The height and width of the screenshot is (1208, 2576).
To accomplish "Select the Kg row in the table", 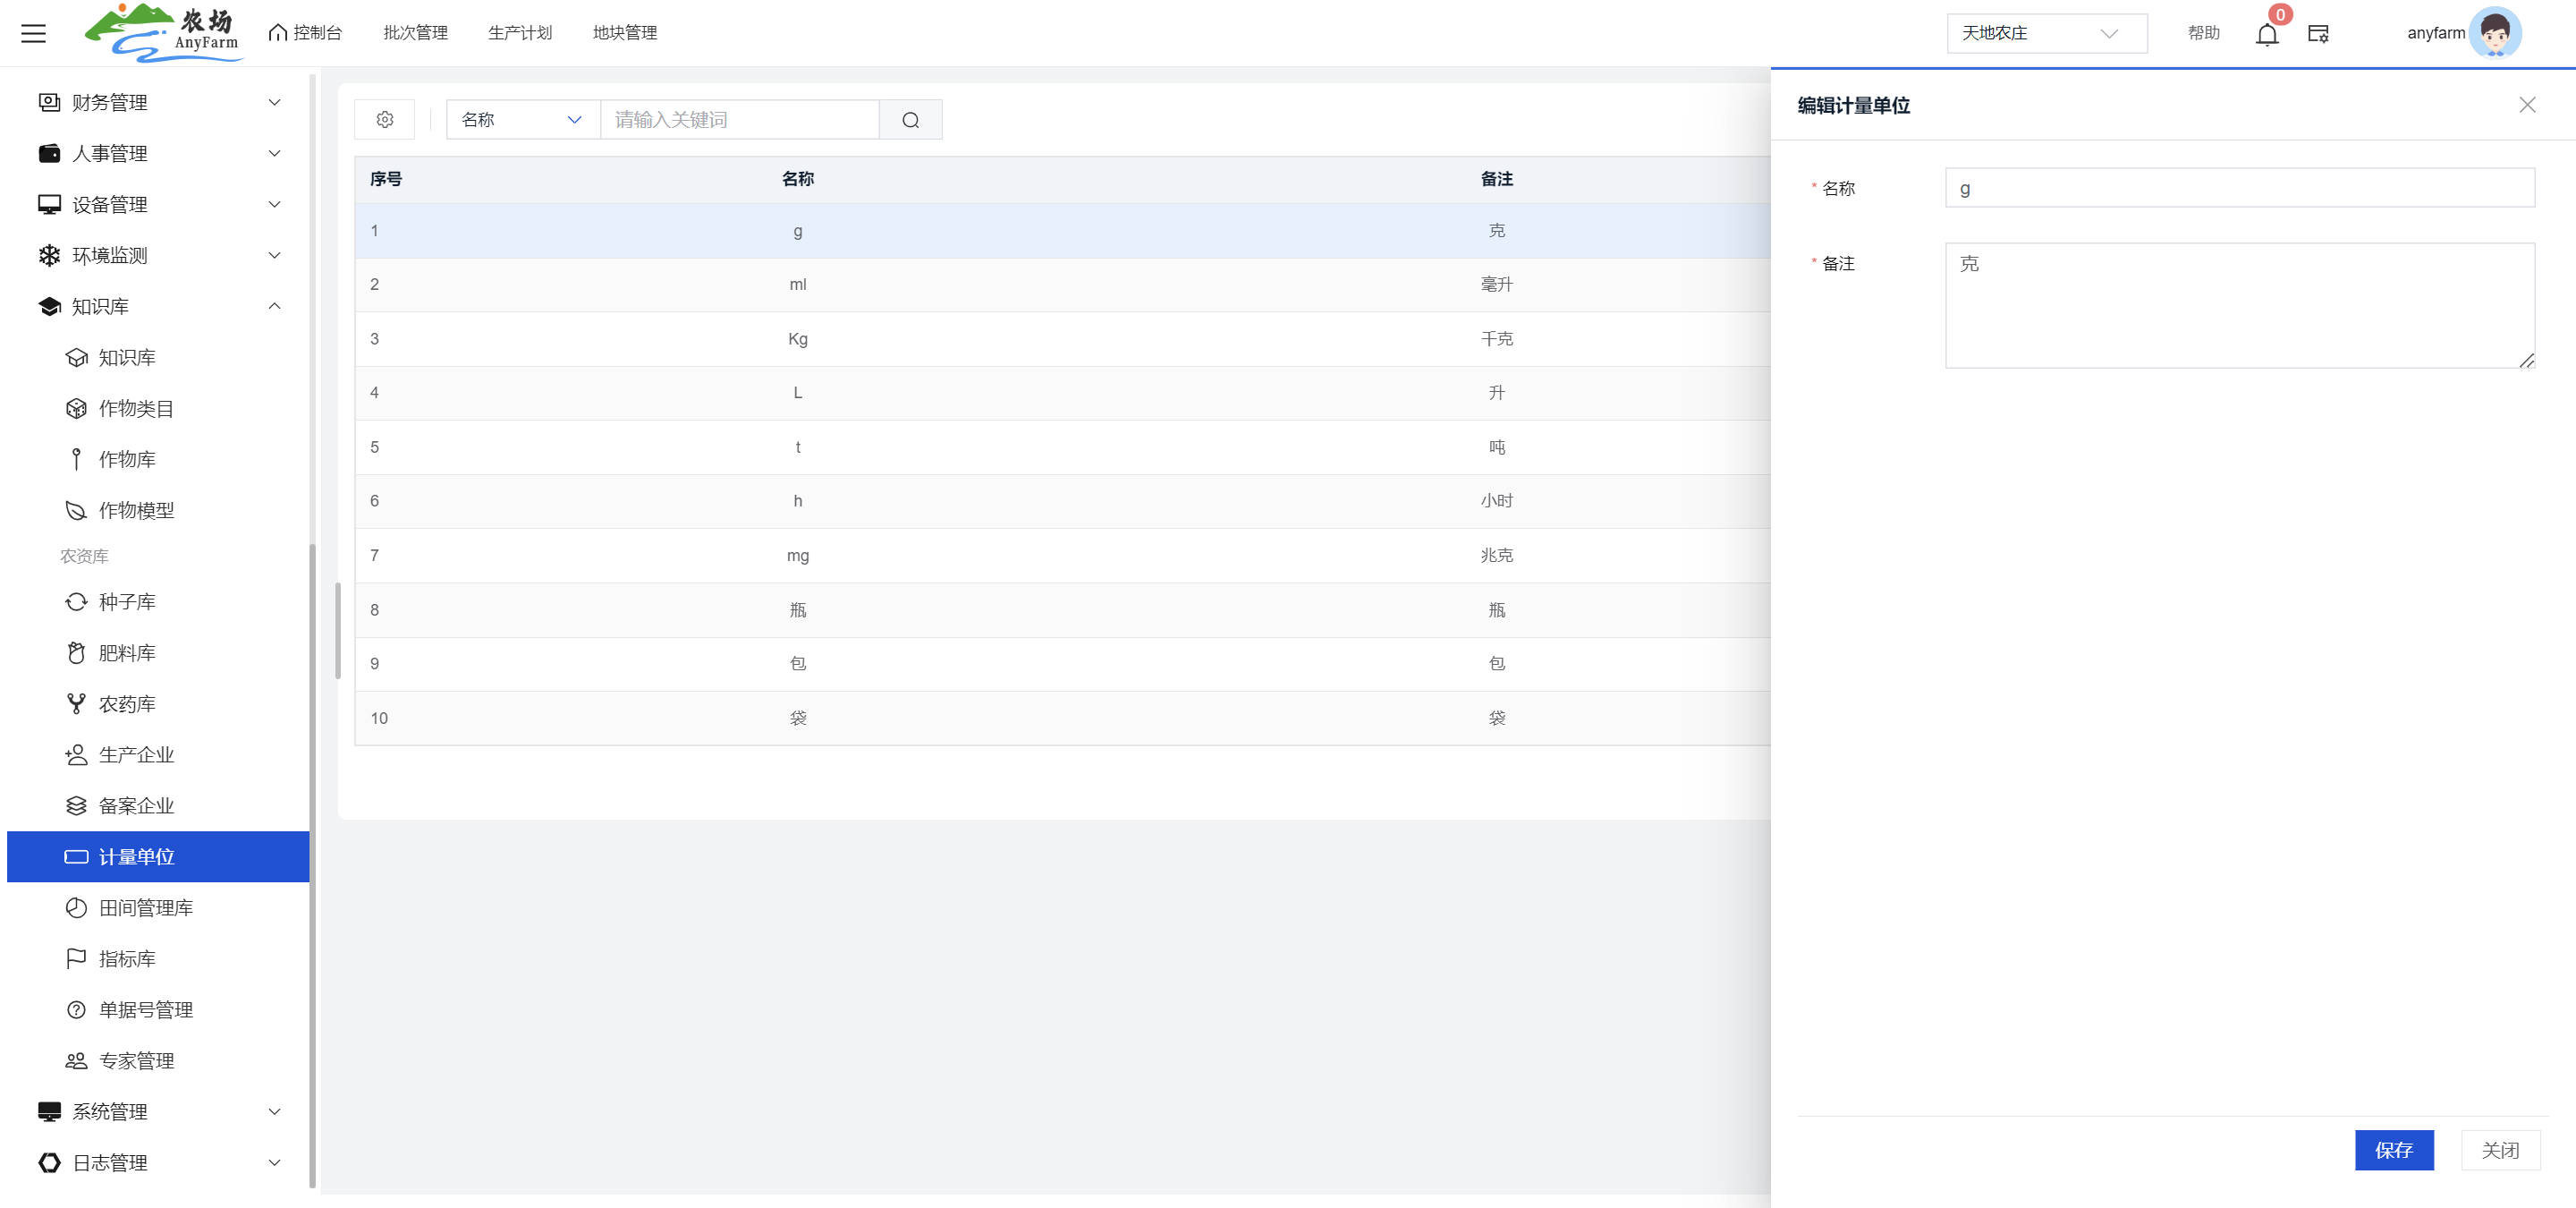I will click(x=797, y=339).
